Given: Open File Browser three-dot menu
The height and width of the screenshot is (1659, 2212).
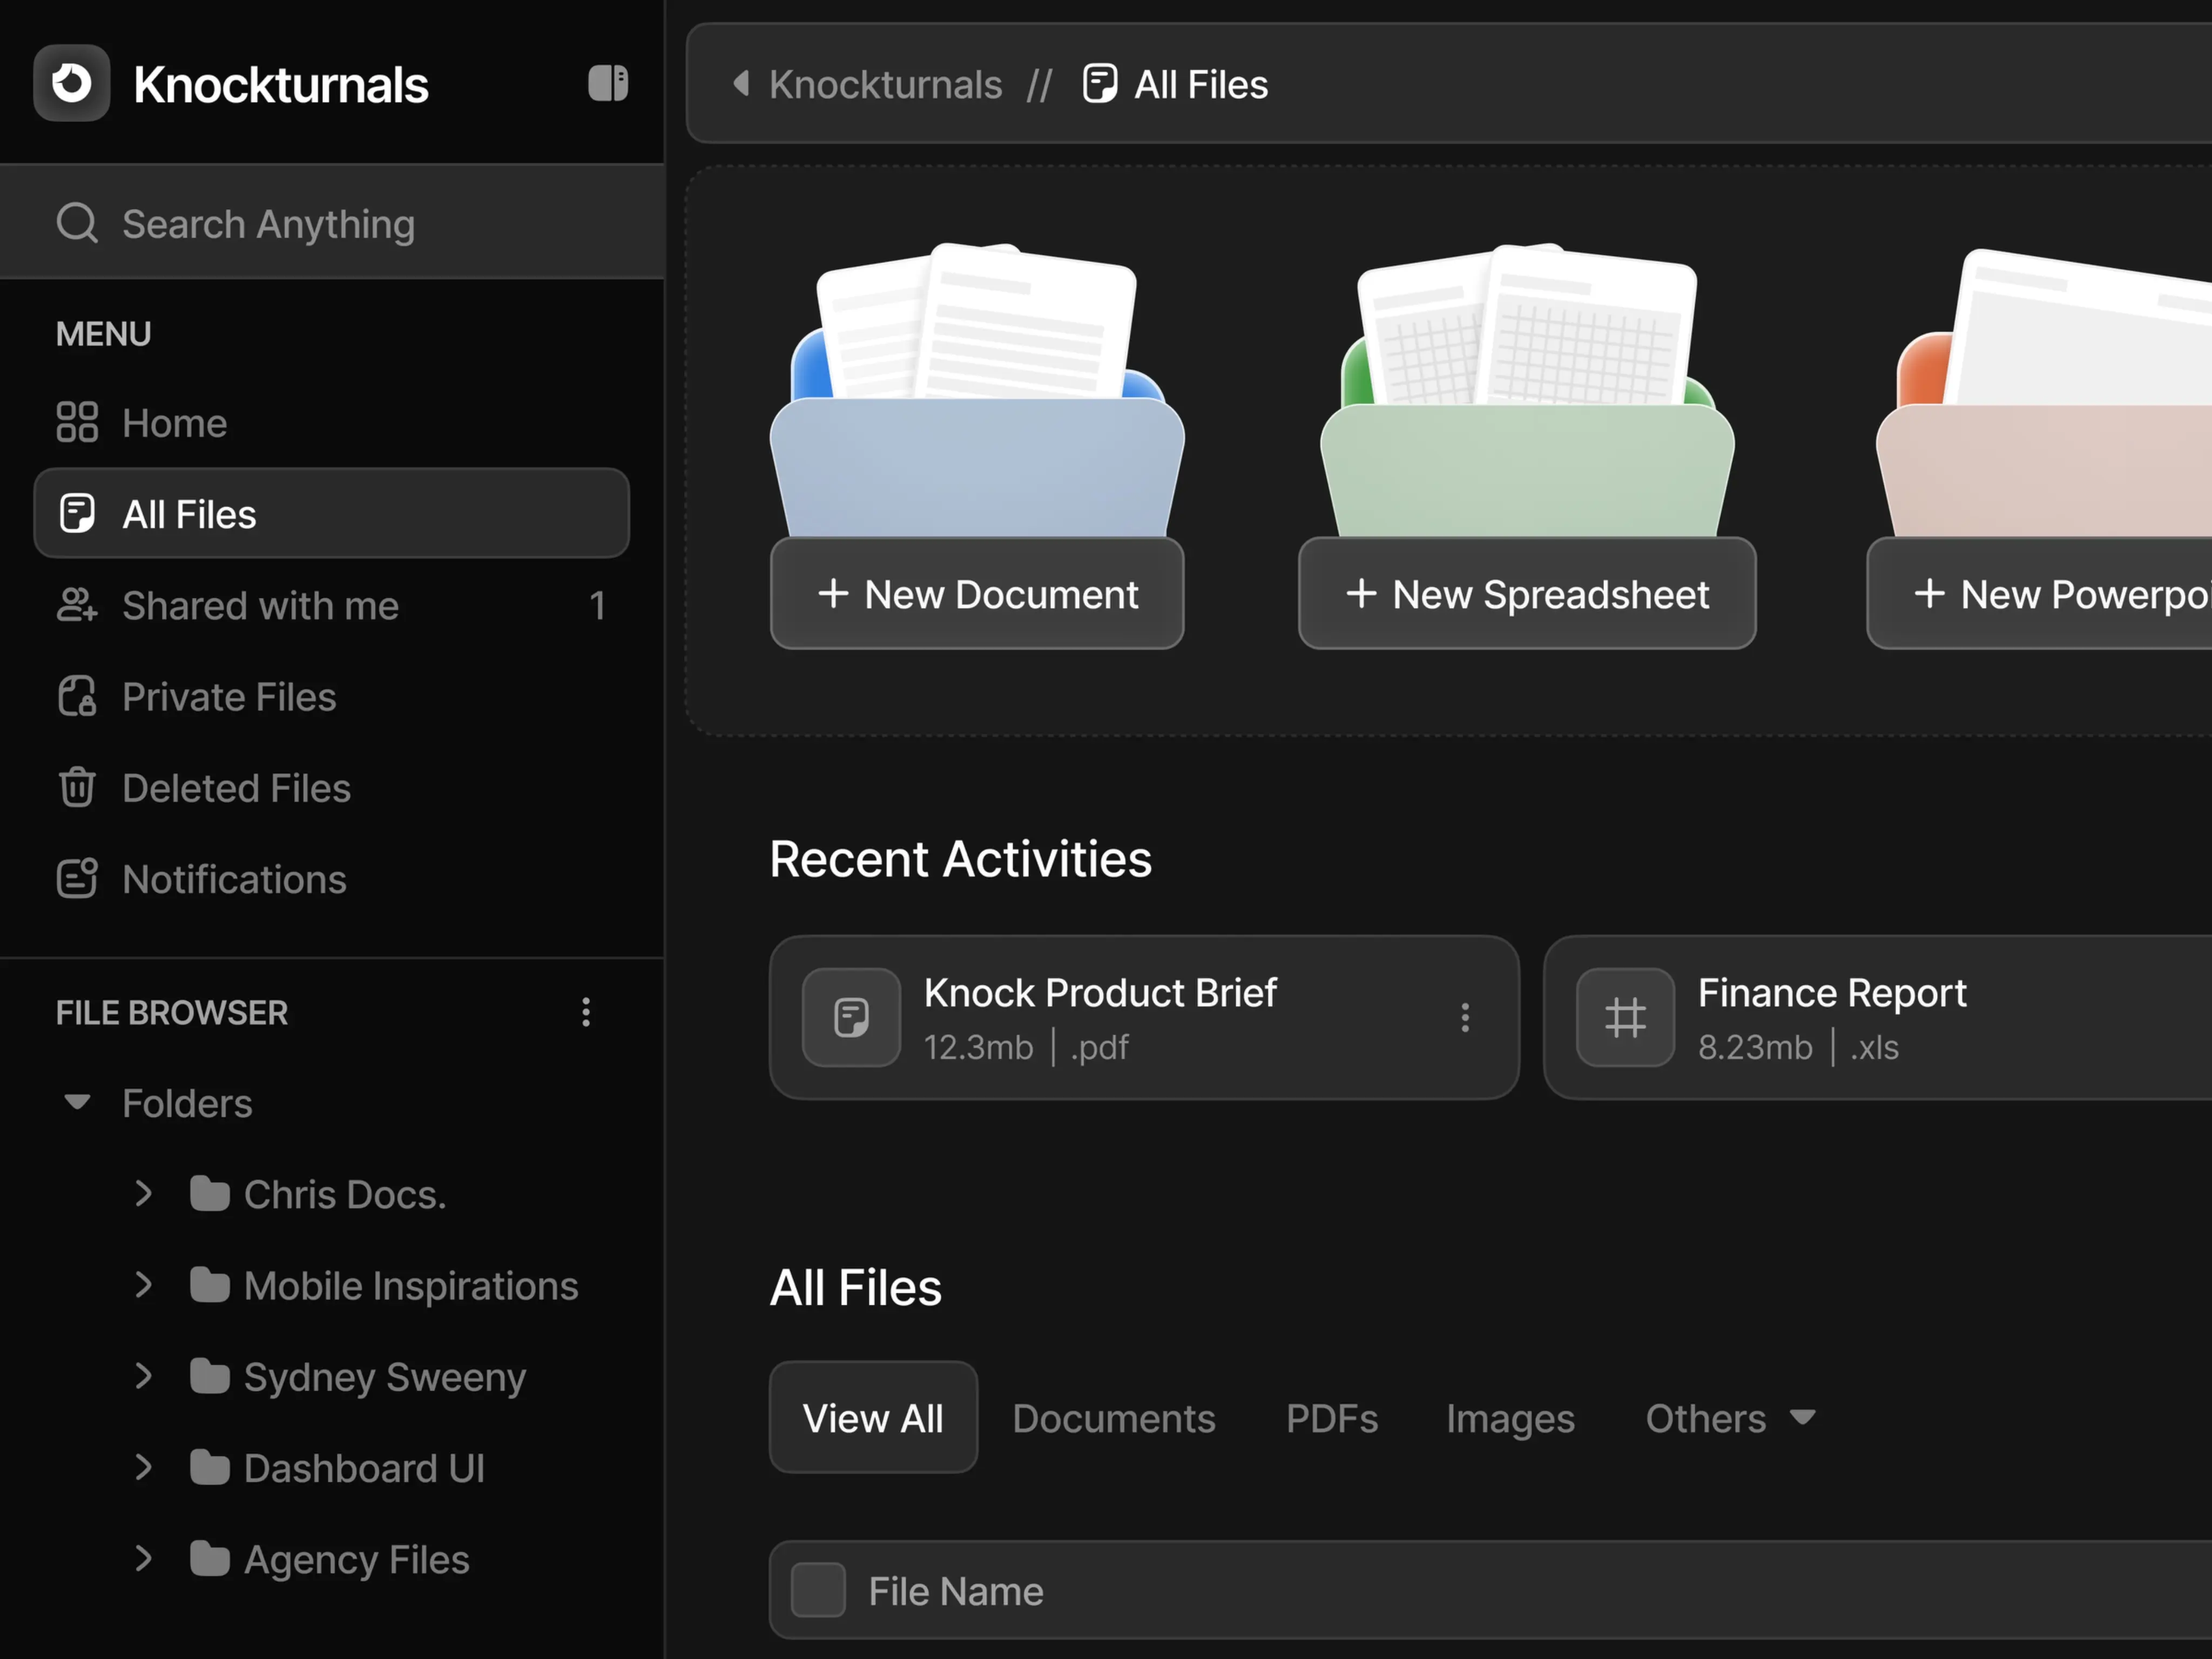Looking at the screenshot, I should pyautogui.click(x=586, y=1012).
